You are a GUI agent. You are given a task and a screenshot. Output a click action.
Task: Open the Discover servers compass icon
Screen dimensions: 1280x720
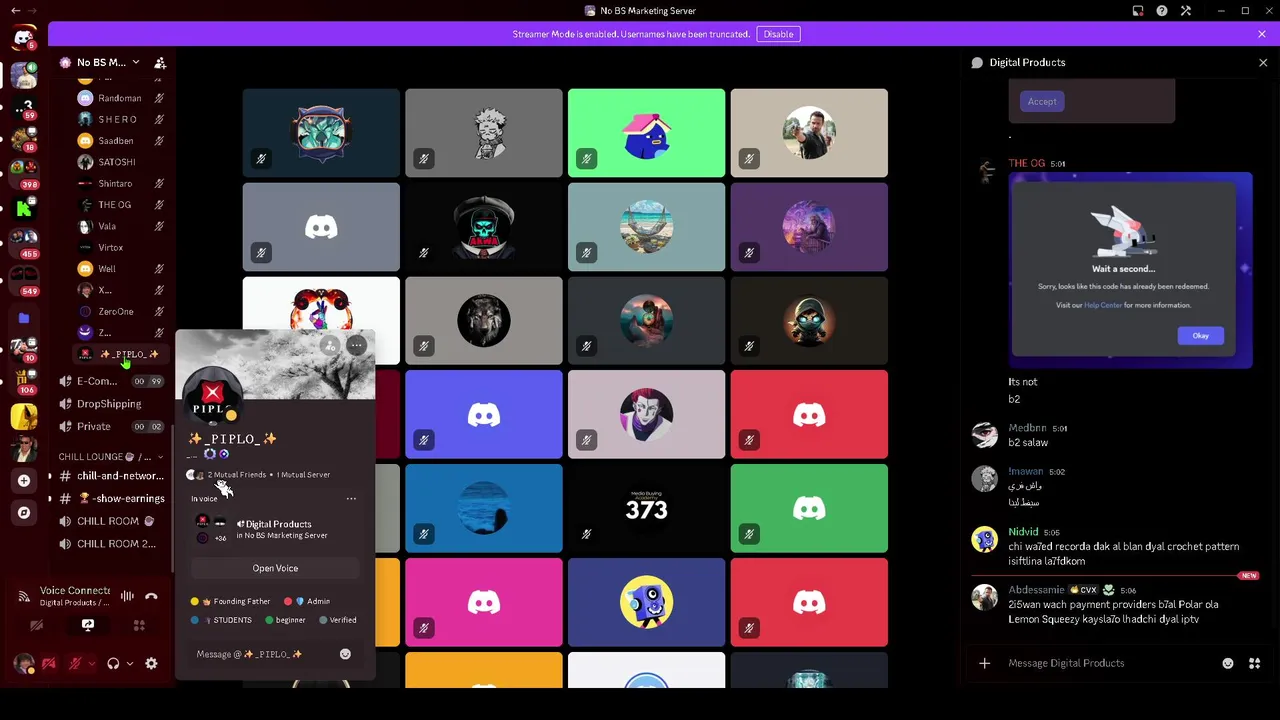click(x=24, y=513)
